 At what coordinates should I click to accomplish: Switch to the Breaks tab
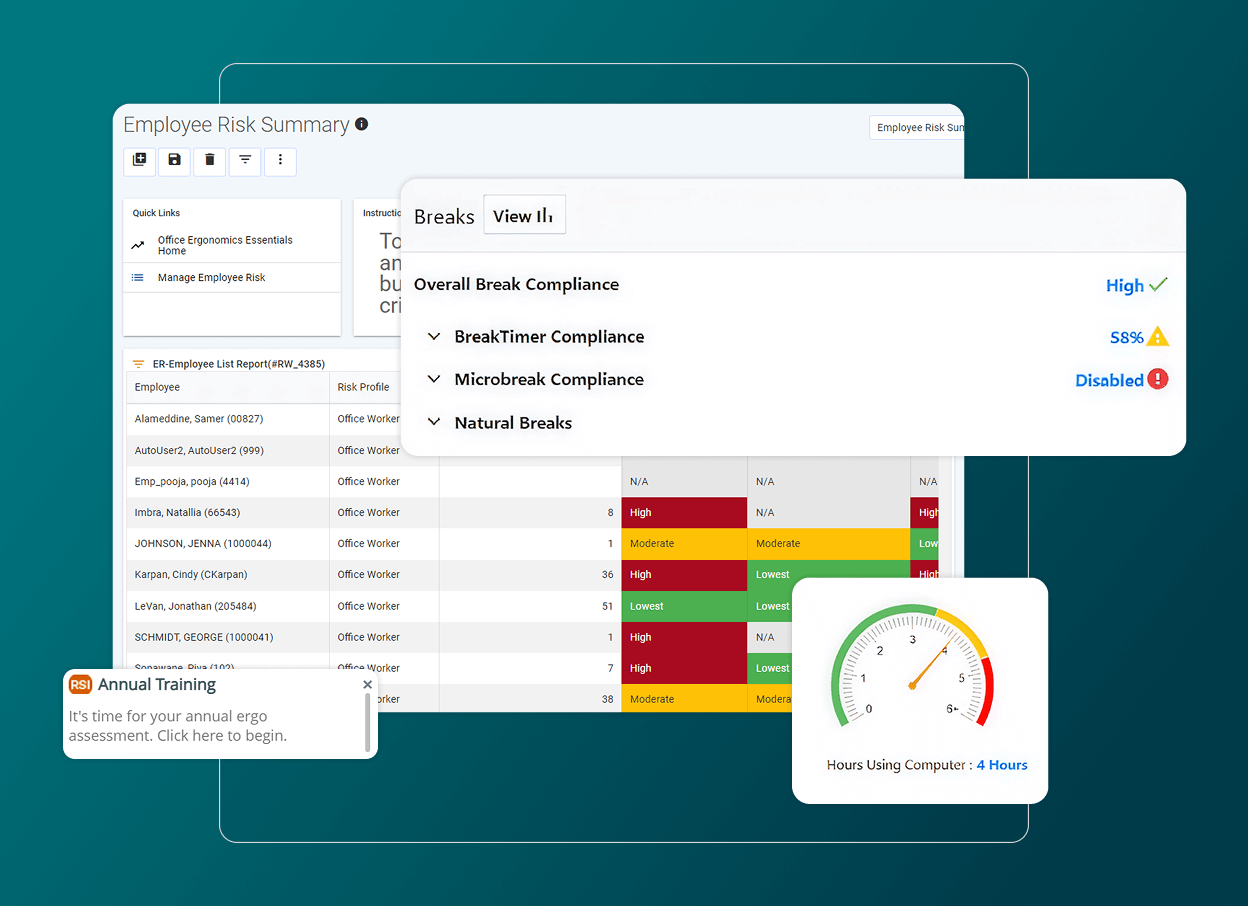[x=444, y=216]
